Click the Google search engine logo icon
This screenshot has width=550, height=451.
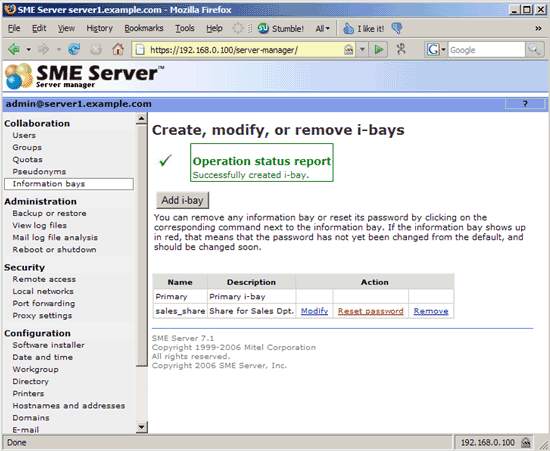(433, 49)
